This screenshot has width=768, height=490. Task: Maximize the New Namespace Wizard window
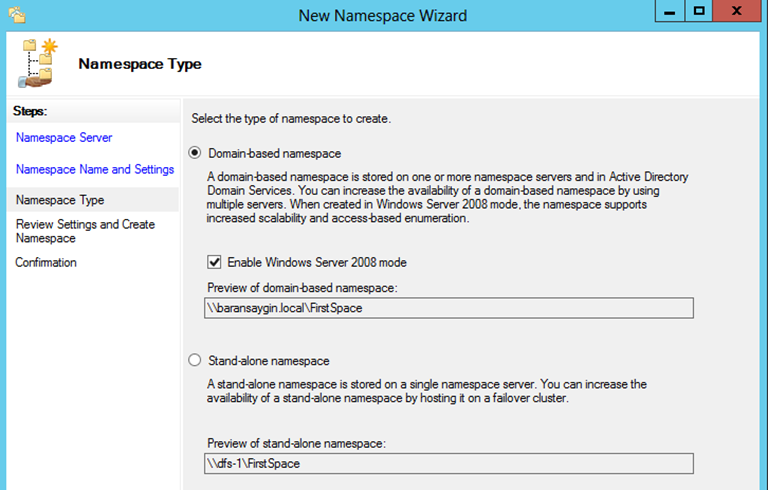tap(700, 12)
